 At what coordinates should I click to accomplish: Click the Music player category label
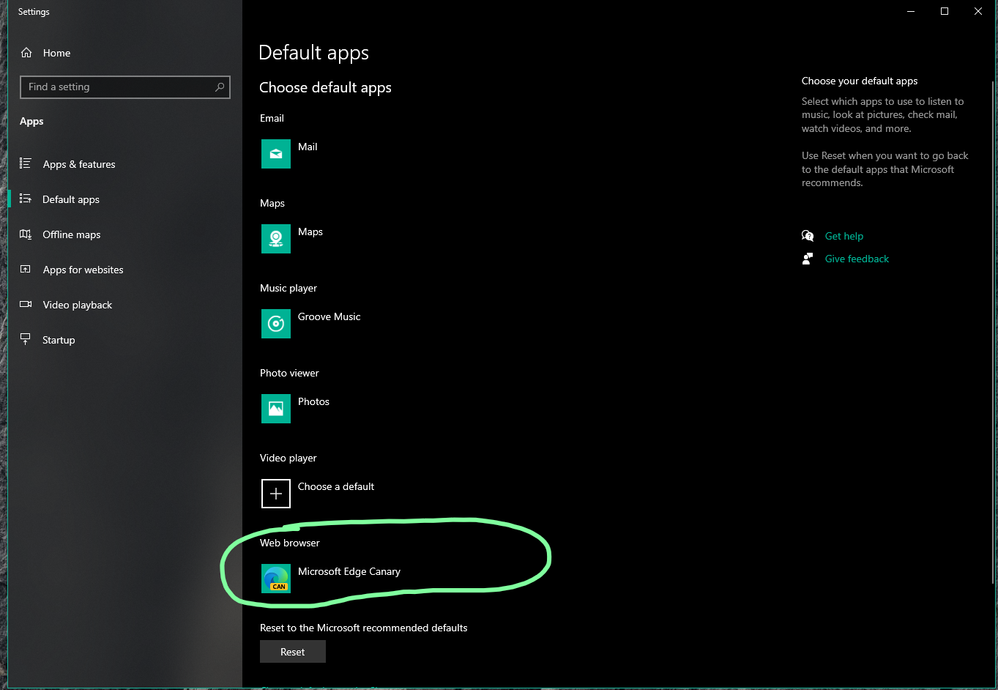point(288,288)
